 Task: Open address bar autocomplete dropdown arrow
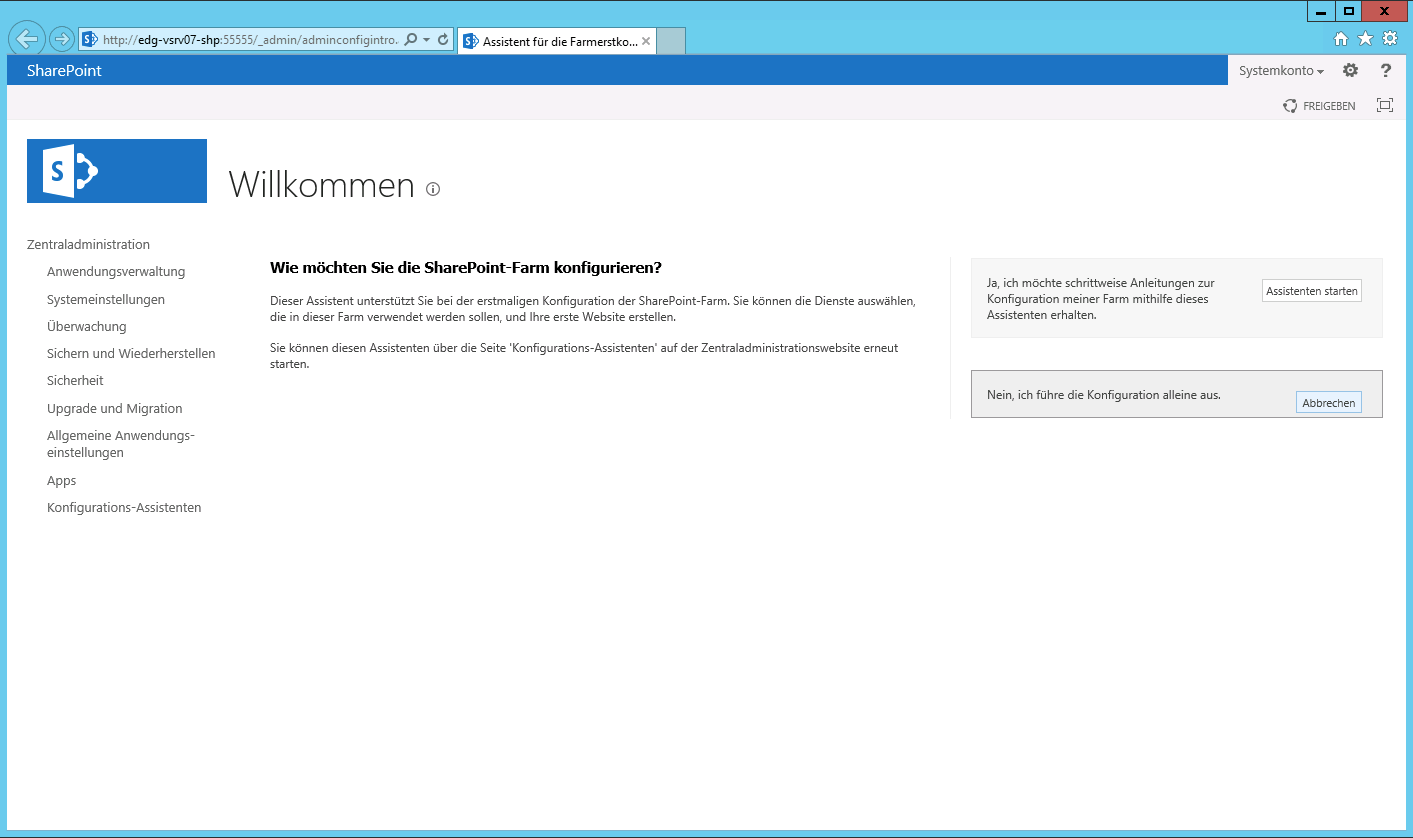[x=427, y=40]
